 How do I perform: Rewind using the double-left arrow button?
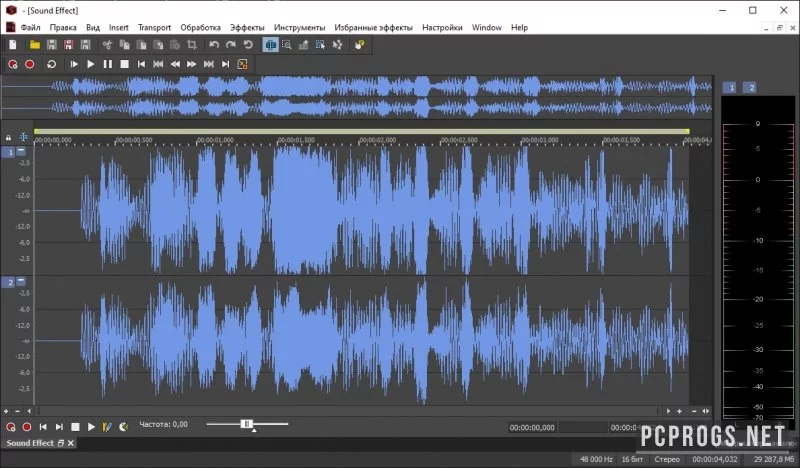pyautogui.click(x=175, y=64)
